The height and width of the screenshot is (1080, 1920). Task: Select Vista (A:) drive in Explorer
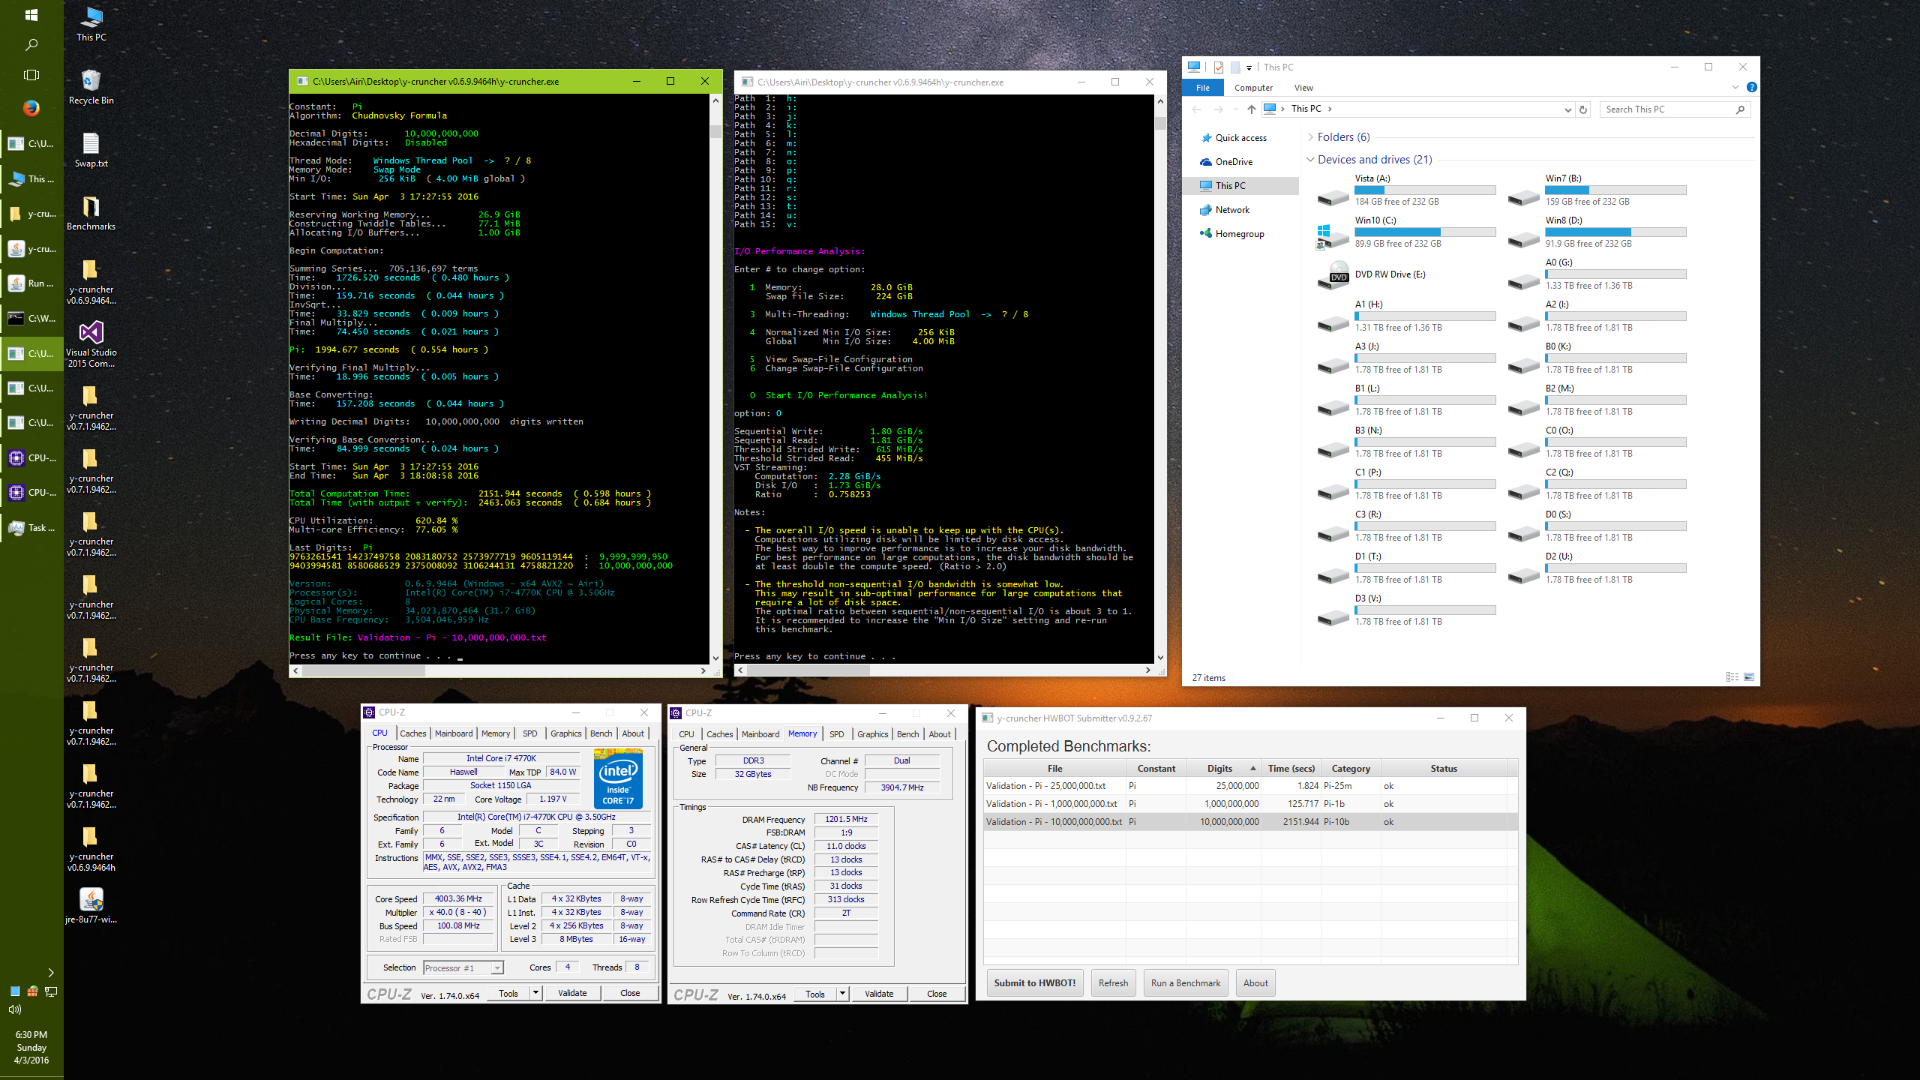(1407, 190)
